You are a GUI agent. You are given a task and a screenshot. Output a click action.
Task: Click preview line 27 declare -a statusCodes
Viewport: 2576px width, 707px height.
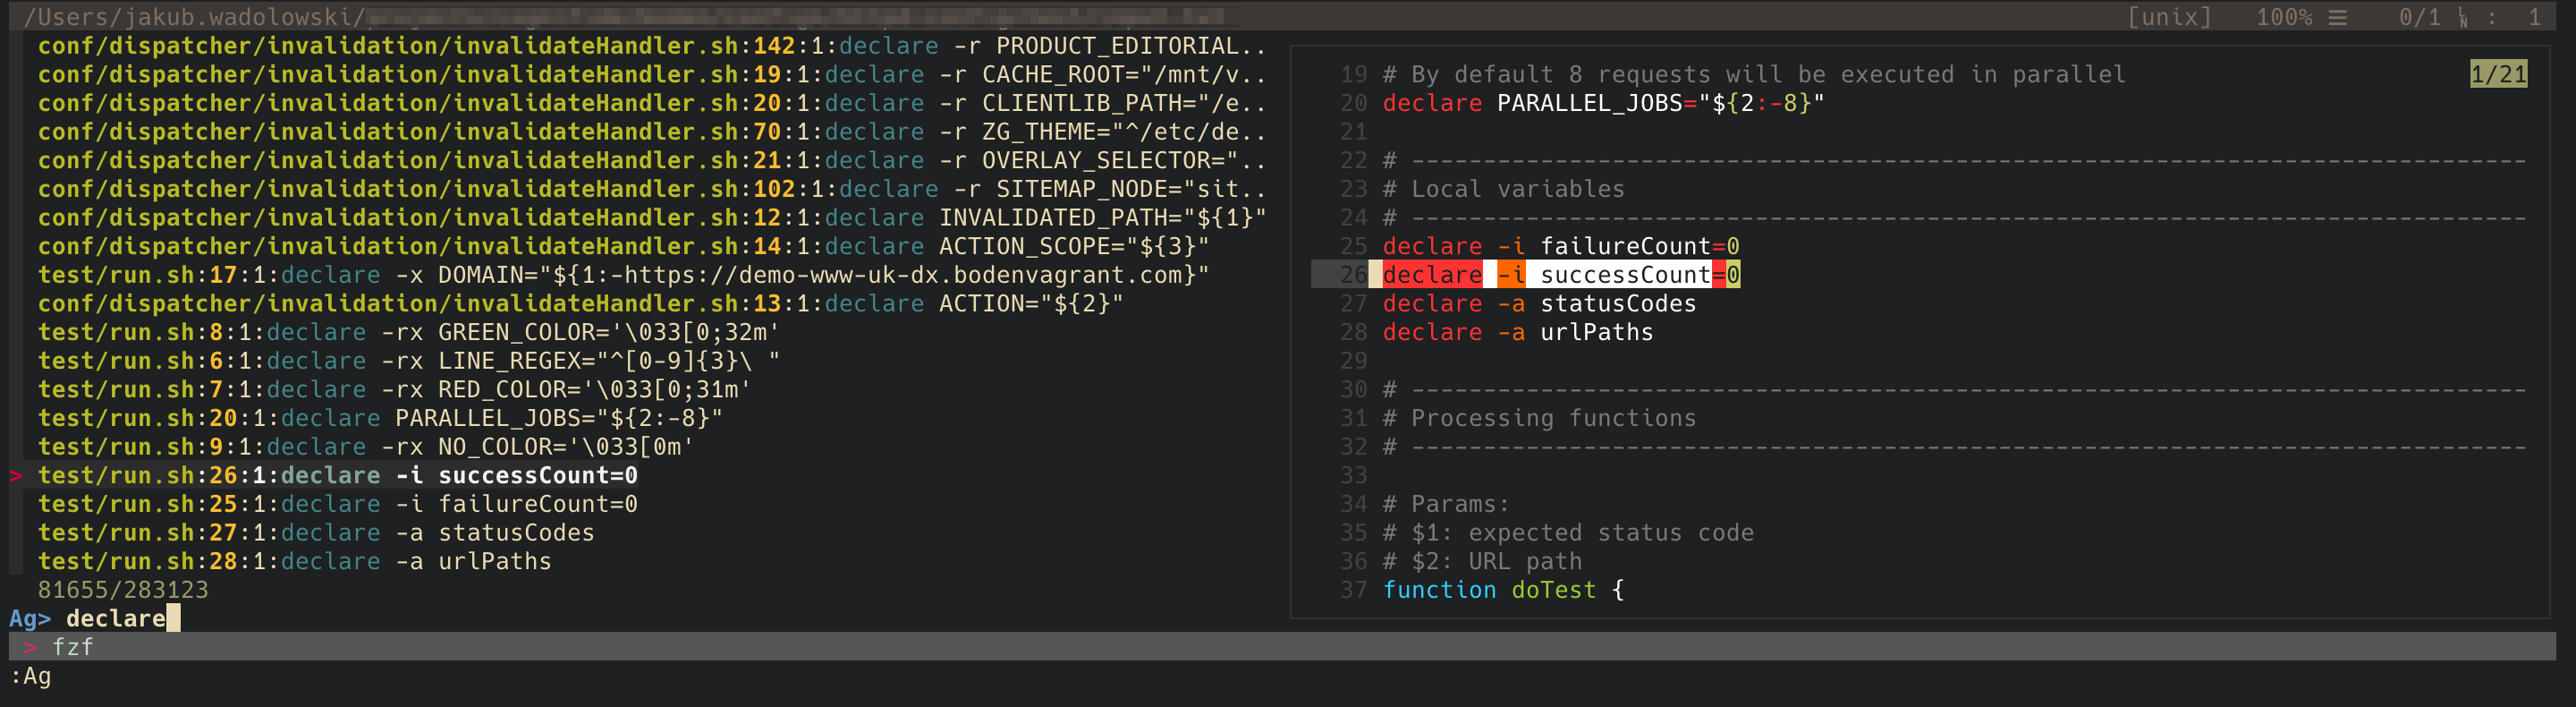click(1540, 304)
